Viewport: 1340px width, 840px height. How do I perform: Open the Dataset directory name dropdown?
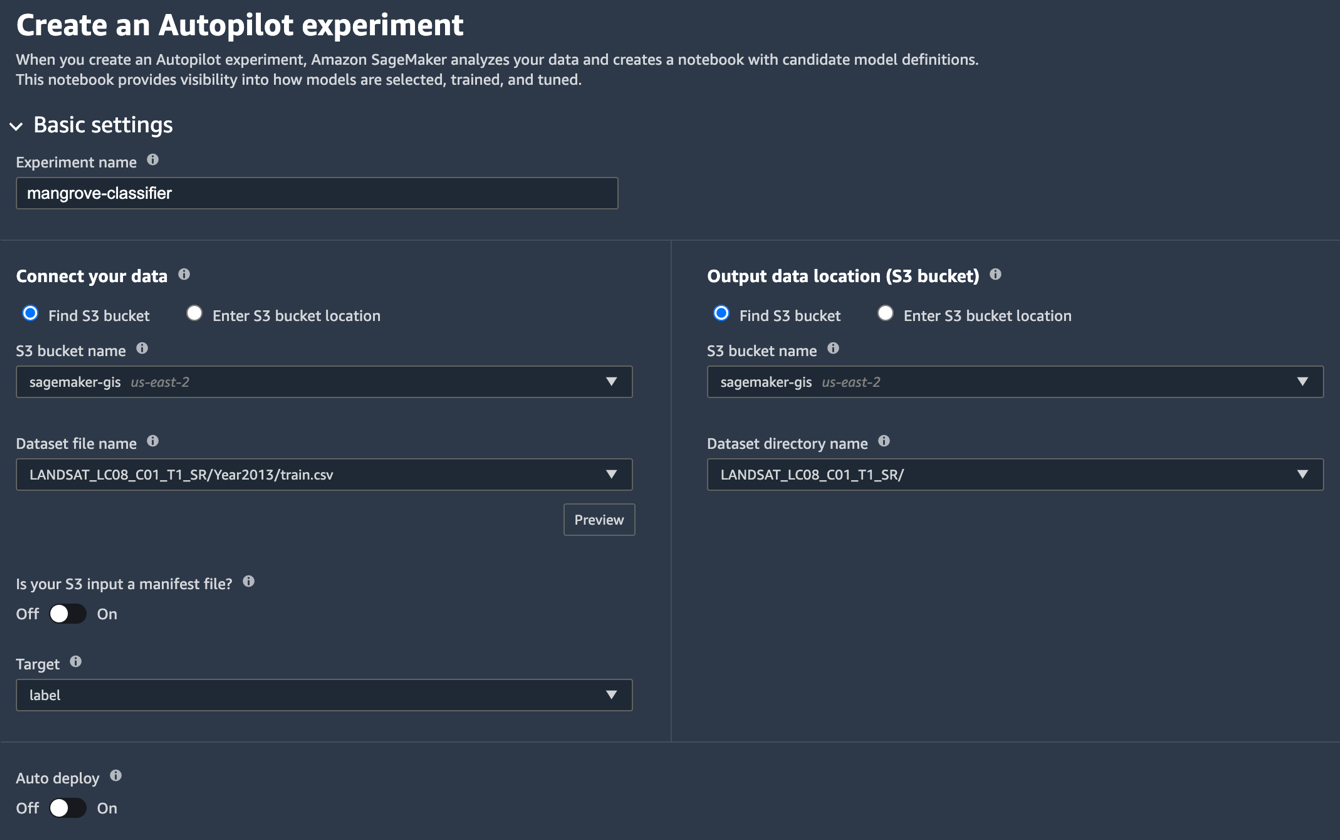[1015, 475]
